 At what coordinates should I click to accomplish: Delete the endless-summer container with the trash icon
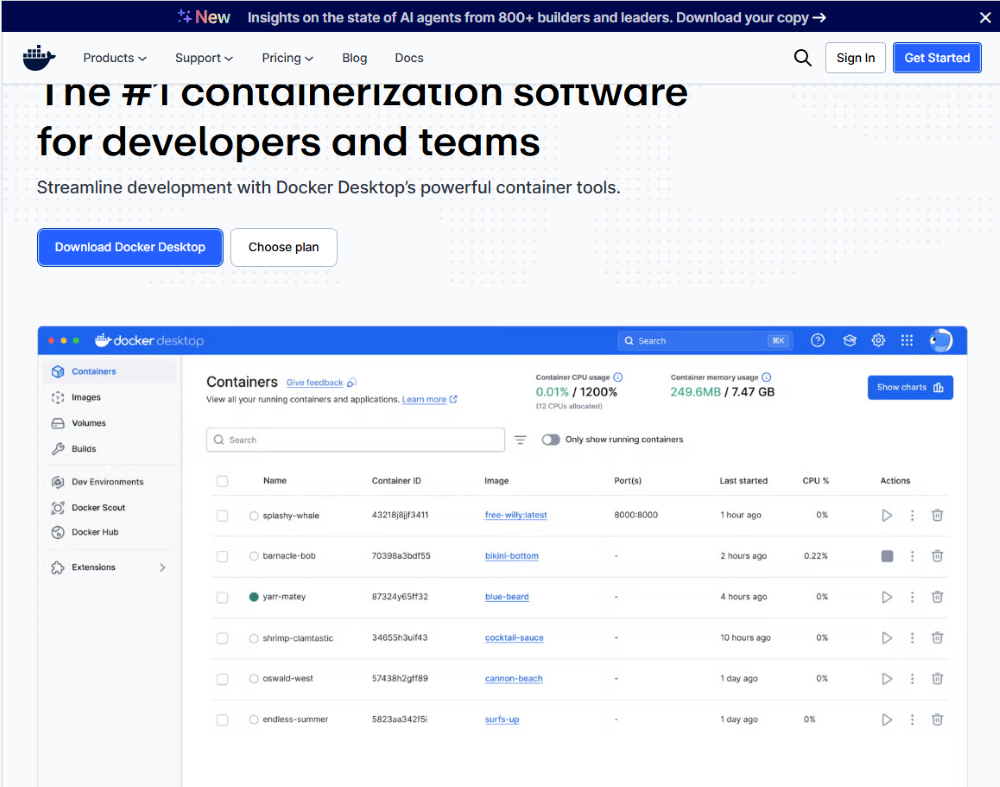point(938,719)
